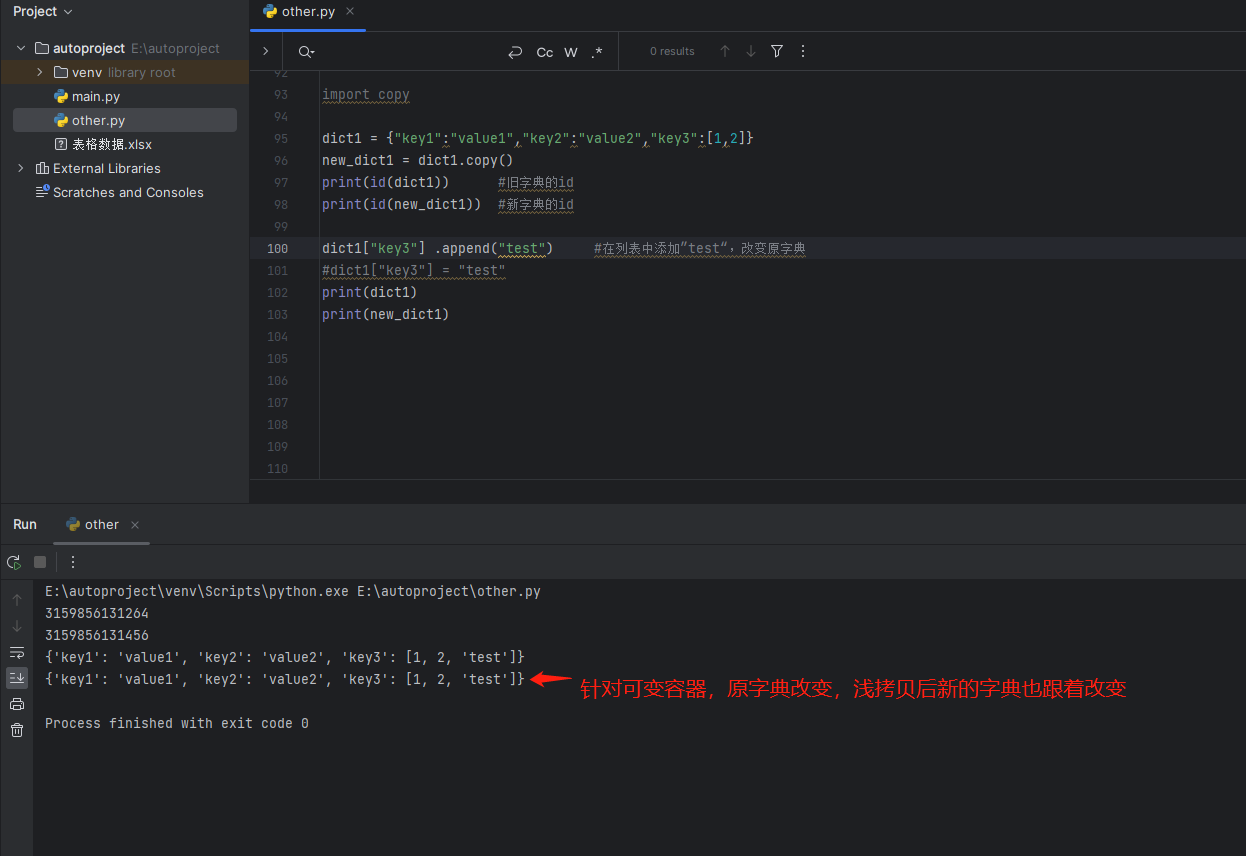Toggle soft-wrap in console
This screenshot has width=1246, height=856.
pos(17,652)
